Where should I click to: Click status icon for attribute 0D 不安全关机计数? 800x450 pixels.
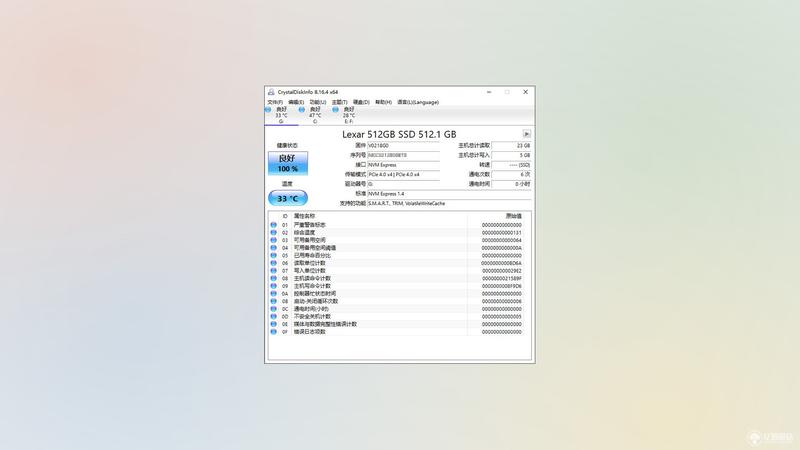pyautogui.click(x=273, y=317)
